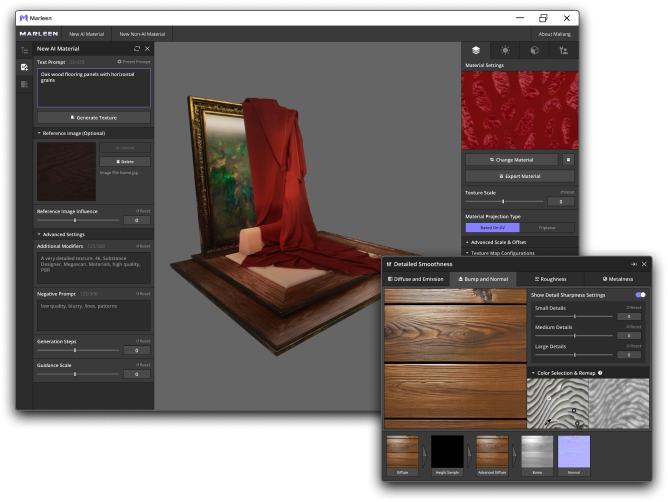Click Generate Texture button
The image size is (668, 502).
tap(94, 118)
